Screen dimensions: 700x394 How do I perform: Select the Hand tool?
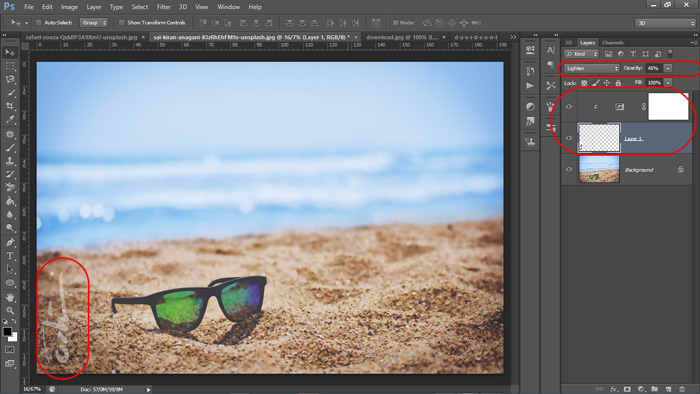[x=10, y=297]
